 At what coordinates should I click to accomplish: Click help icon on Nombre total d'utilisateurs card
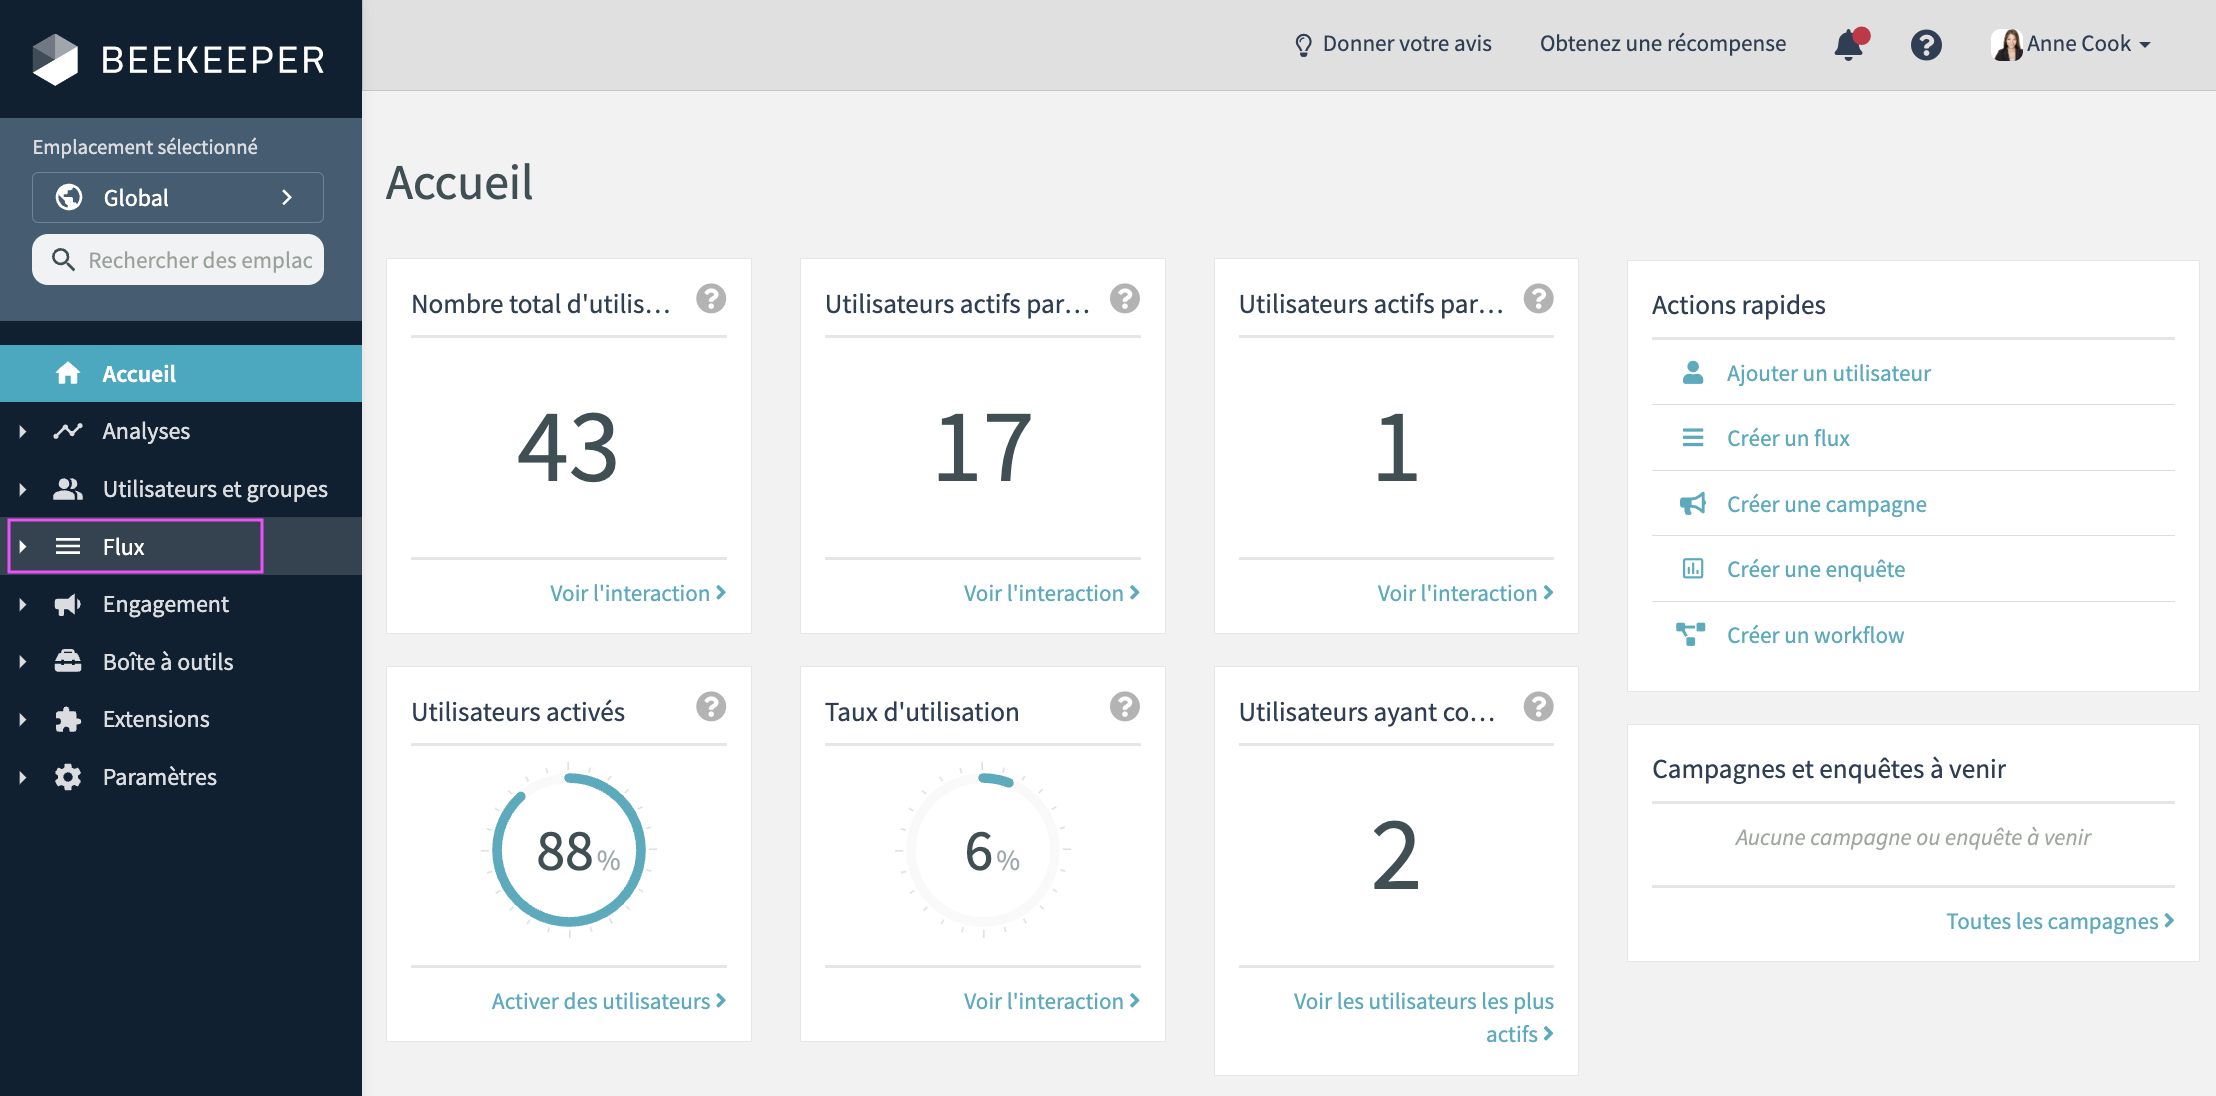pos(711,299)
